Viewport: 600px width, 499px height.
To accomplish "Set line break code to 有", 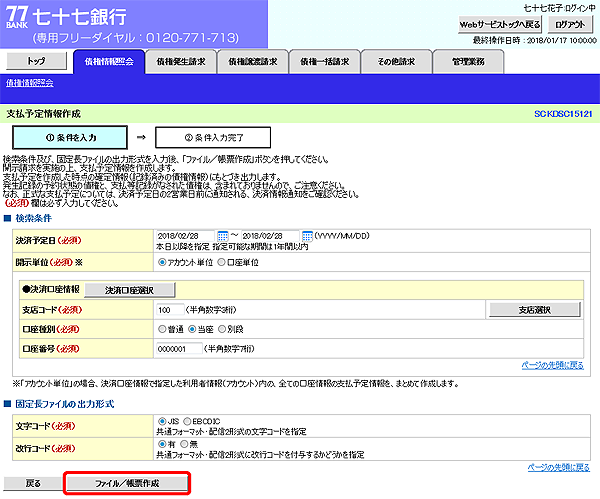I will point(162,444).
